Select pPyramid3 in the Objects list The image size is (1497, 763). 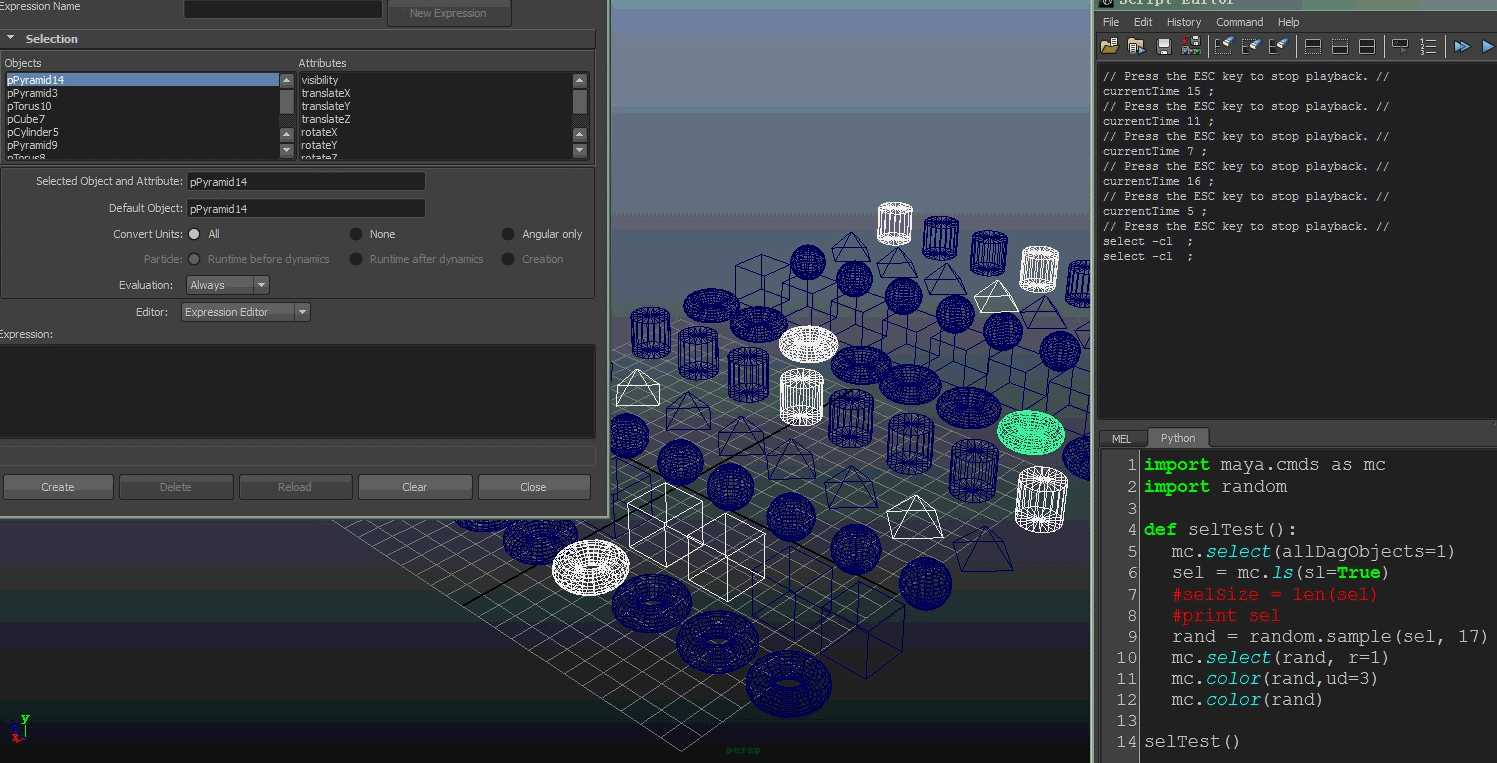[x=141, y=93]
